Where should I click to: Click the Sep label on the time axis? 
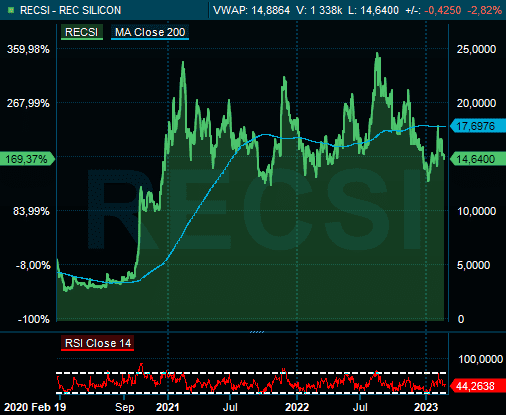tap(125, 407)
